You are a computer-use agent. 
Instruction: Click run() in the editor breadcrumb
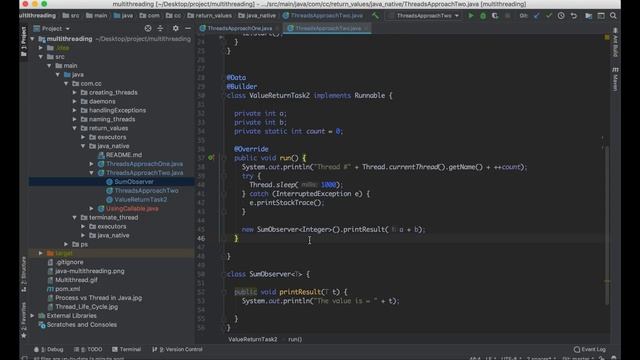click(295, 339)
